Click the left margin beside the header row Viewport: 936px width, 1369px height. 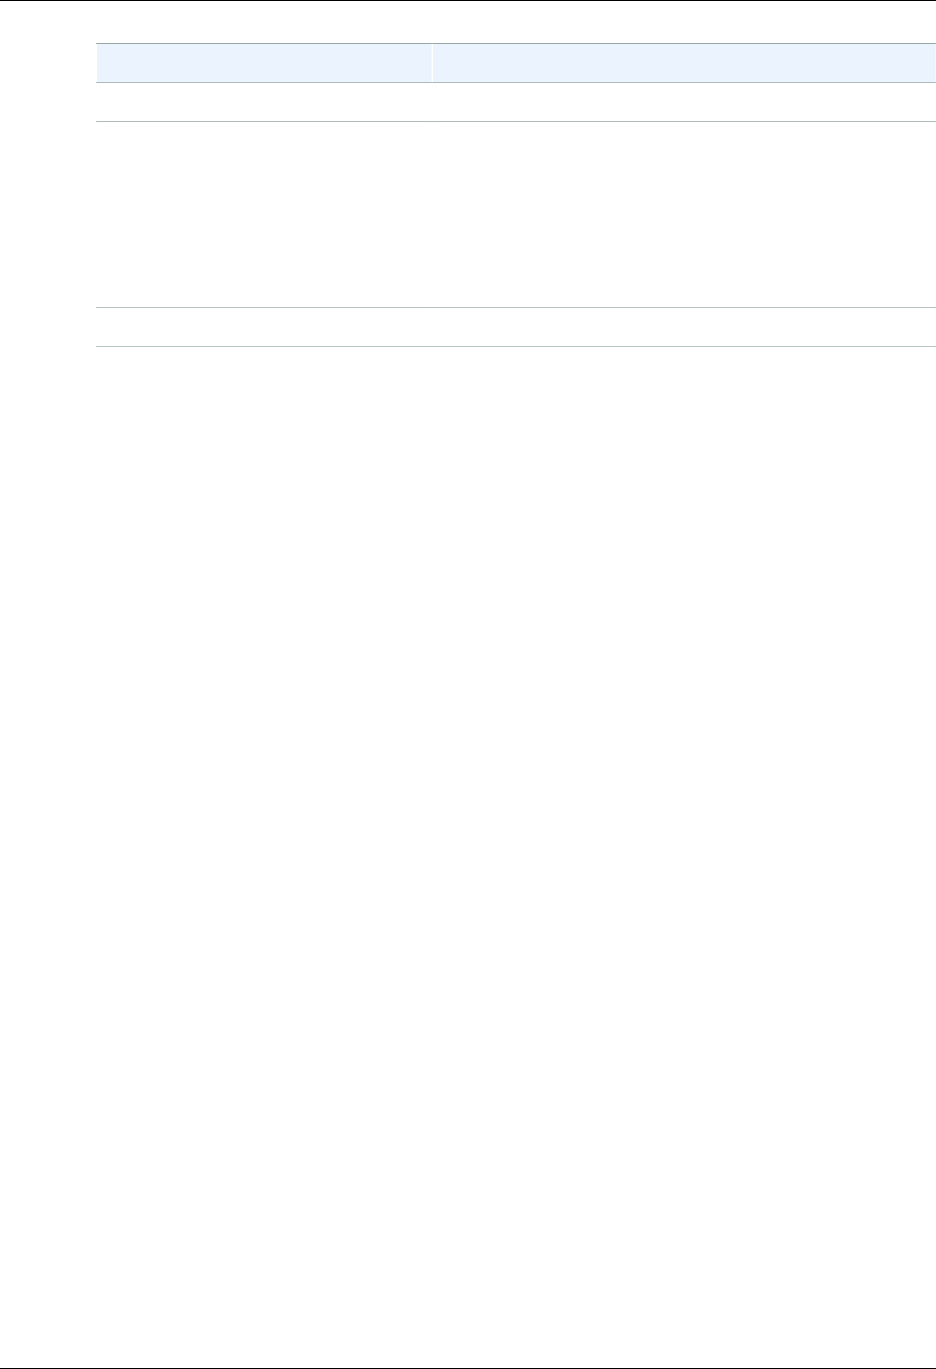(x=47, y=62)
